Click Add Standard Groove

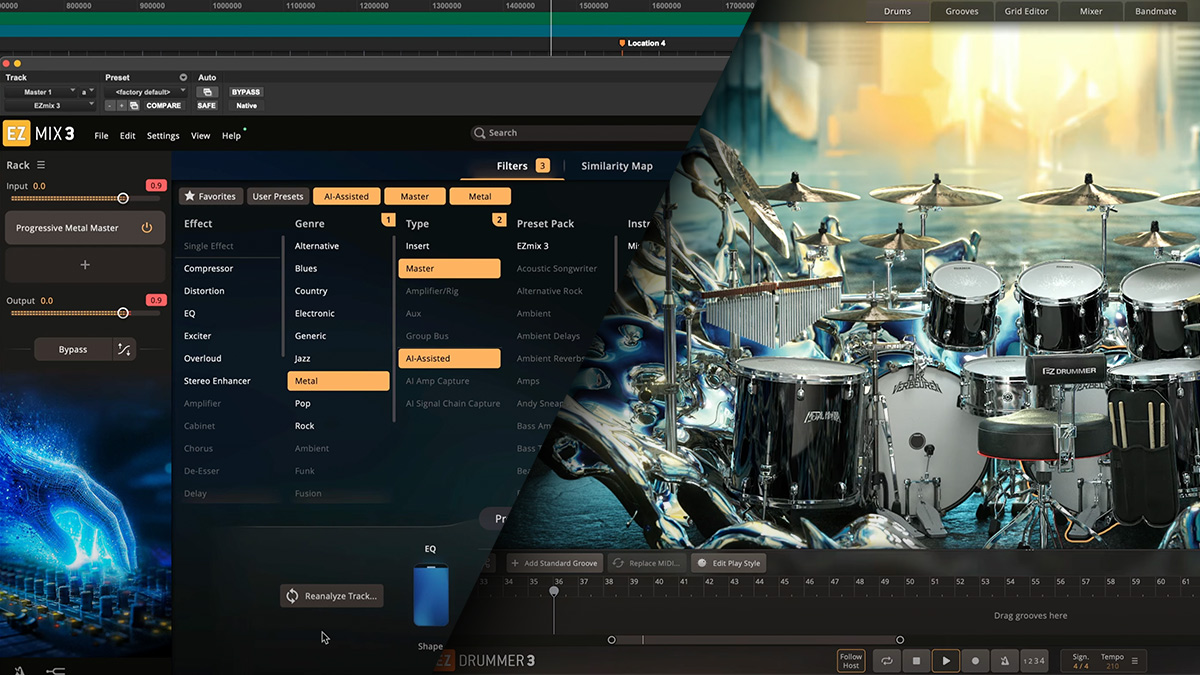pyautogui.click(x=554, y=563)
